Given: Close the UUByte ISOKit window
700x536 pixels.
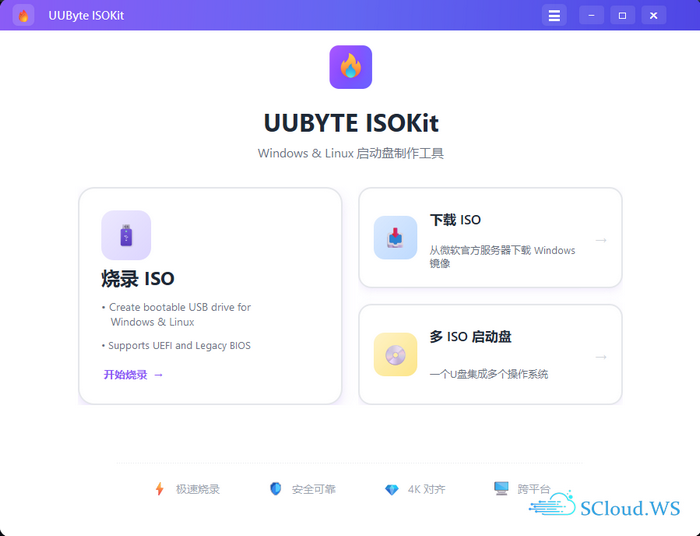Looking at the screenshot, I should [654, 15].
